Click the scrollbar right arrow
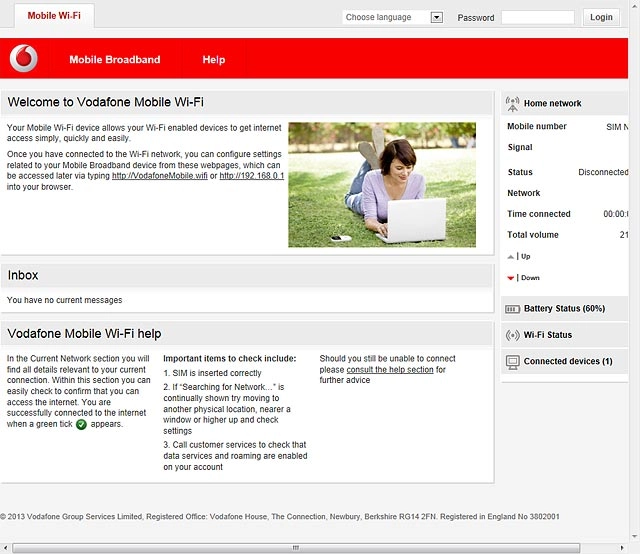The width and height of the screenshot is (640, 554). coord(622,548)
